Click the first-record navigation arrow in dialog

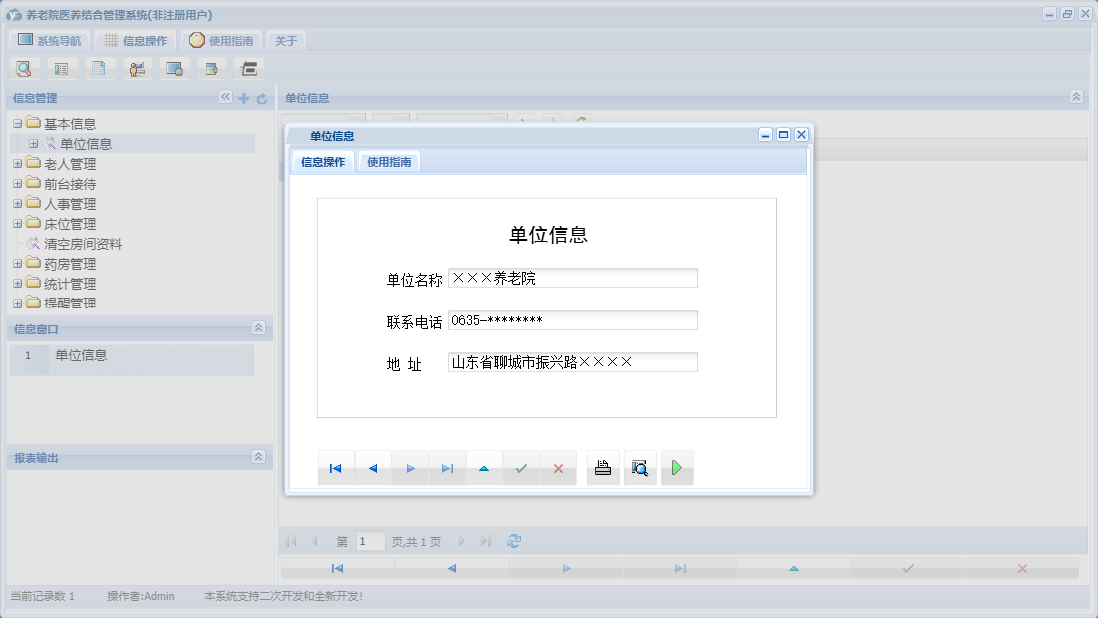point(335,467)
